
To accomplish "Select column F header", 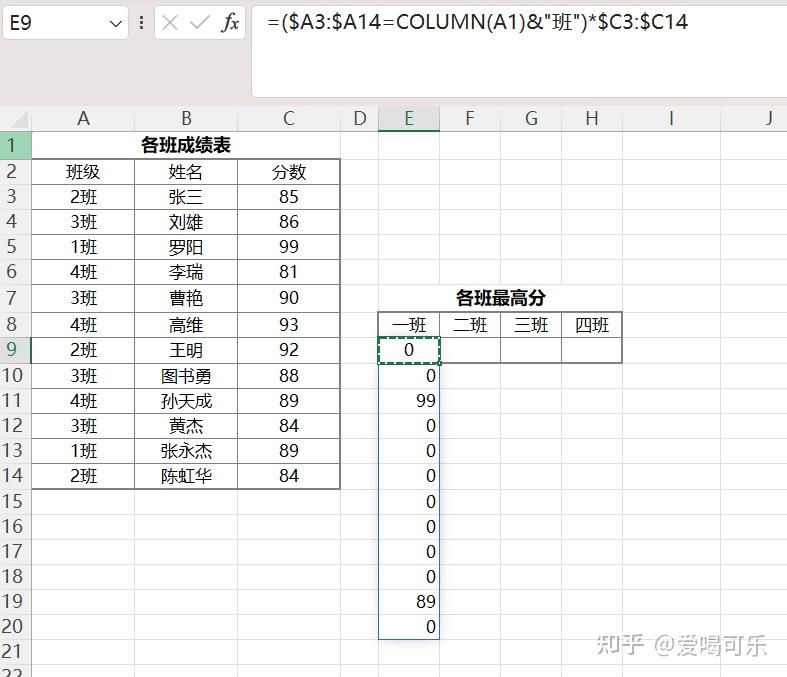I will point(470,119).
